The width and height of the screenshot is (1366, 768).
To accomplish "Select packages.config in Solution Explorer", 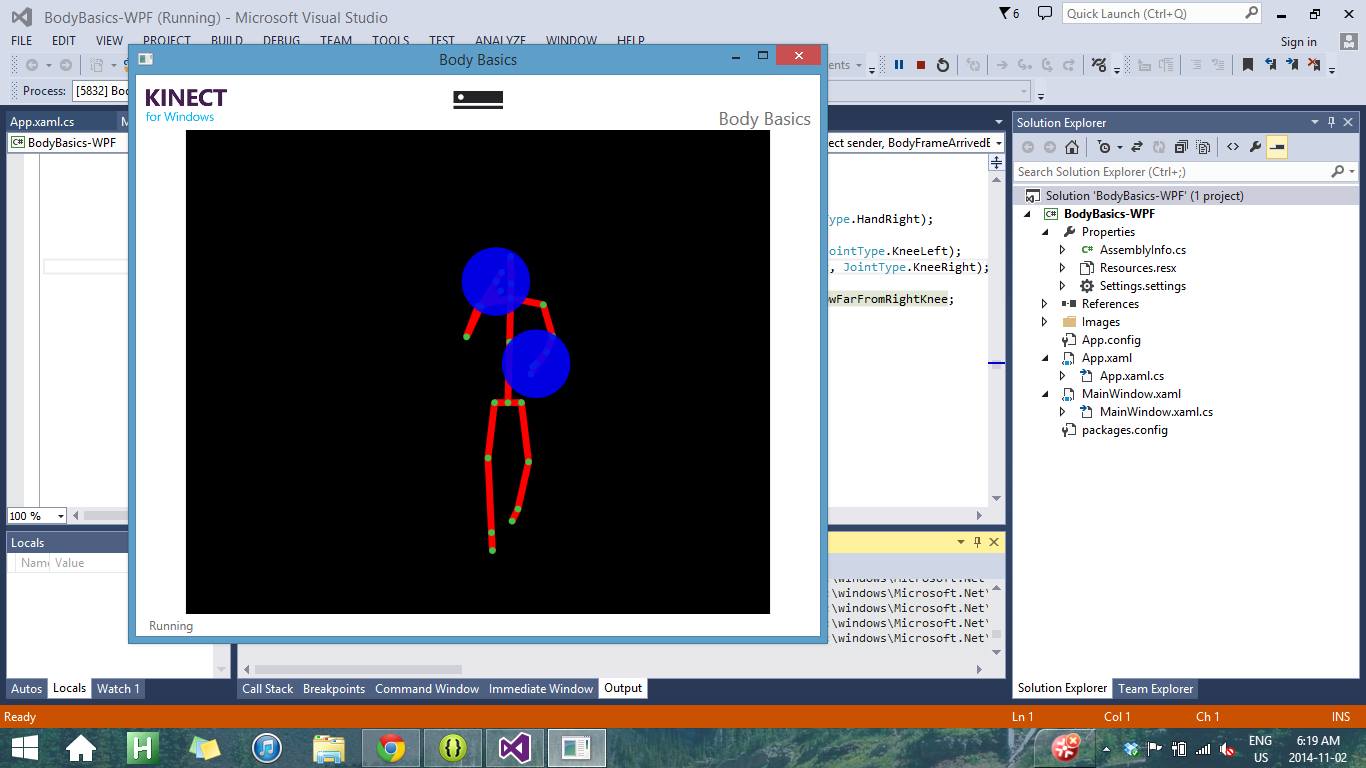I will pos(1124,430).
